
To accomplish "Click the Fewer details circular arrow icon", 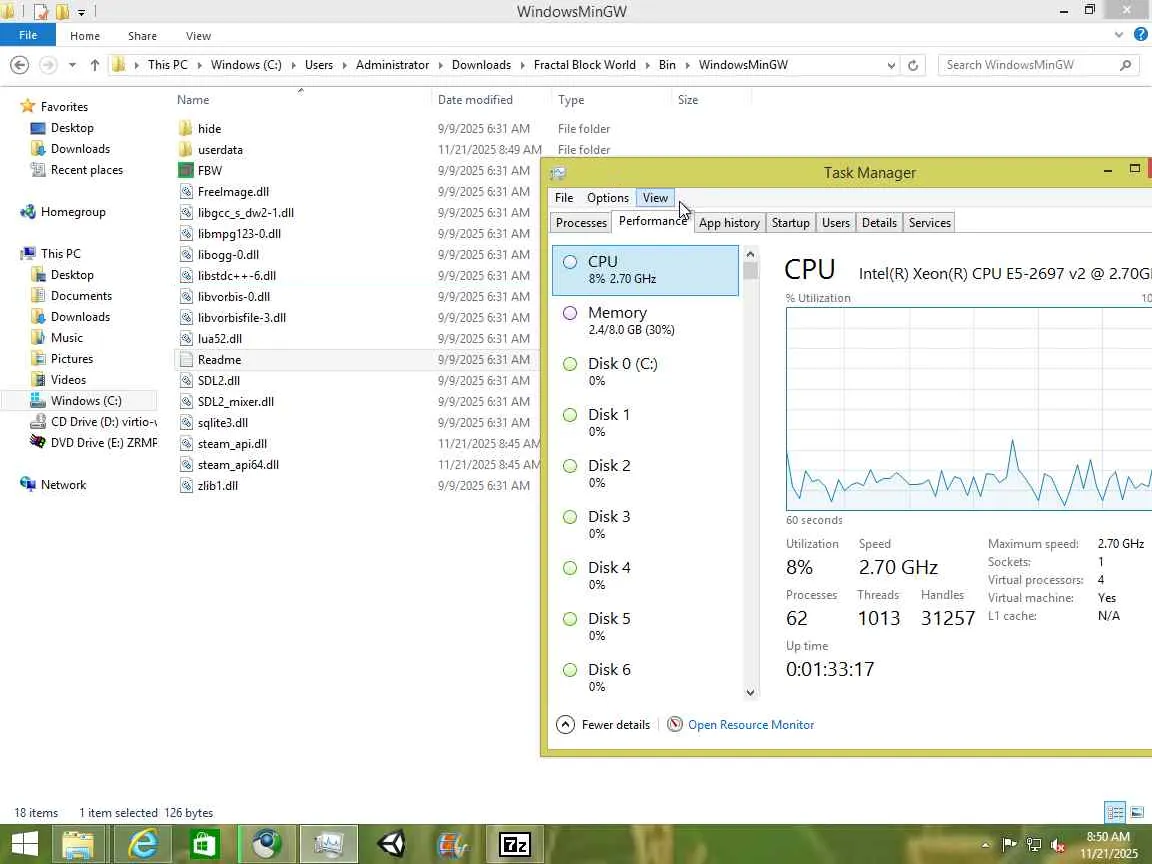I will [565, 724].
